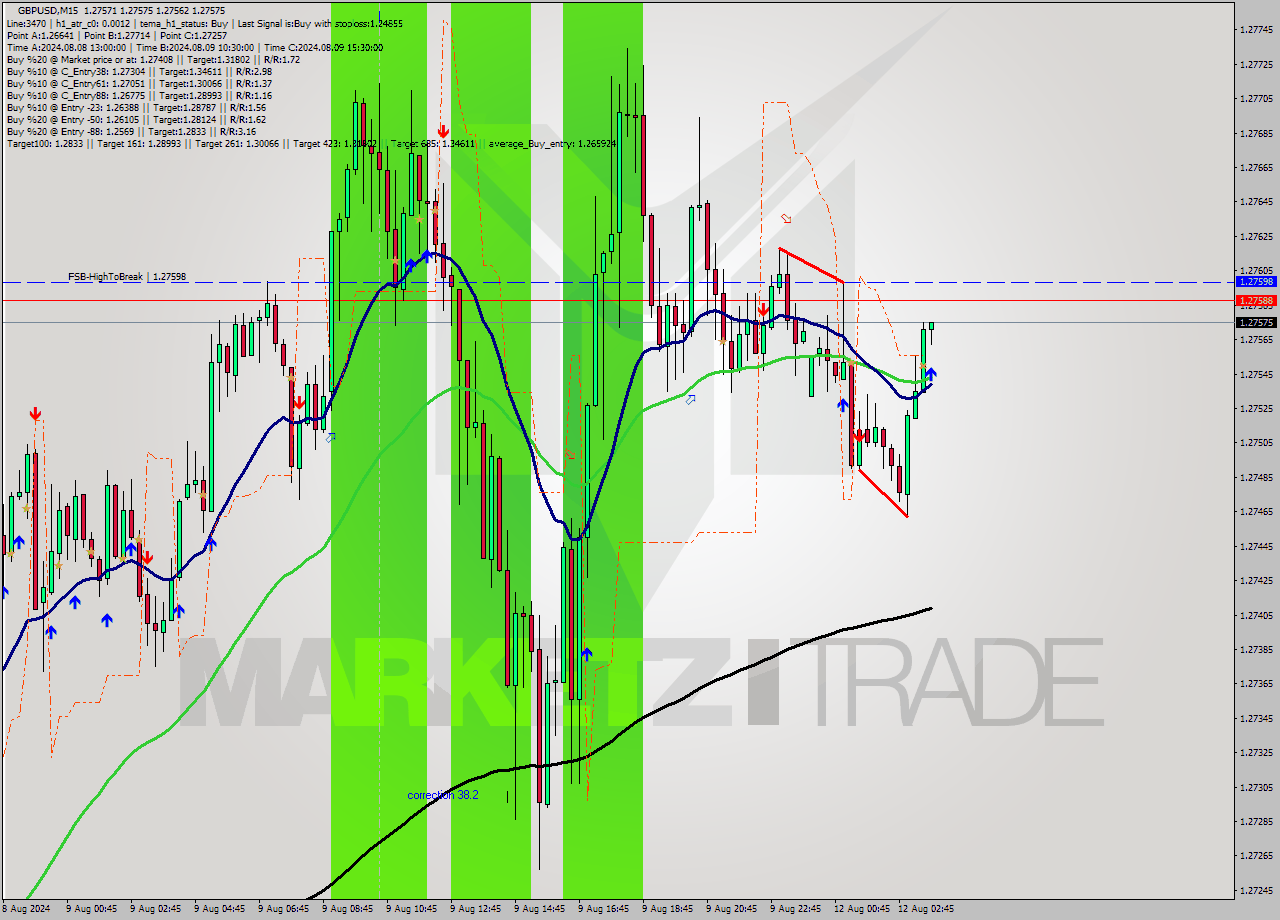Screen dimensions: 1280x920
Task: Click the '9 Aug 06:45' time label
Action: pos(283,909)
